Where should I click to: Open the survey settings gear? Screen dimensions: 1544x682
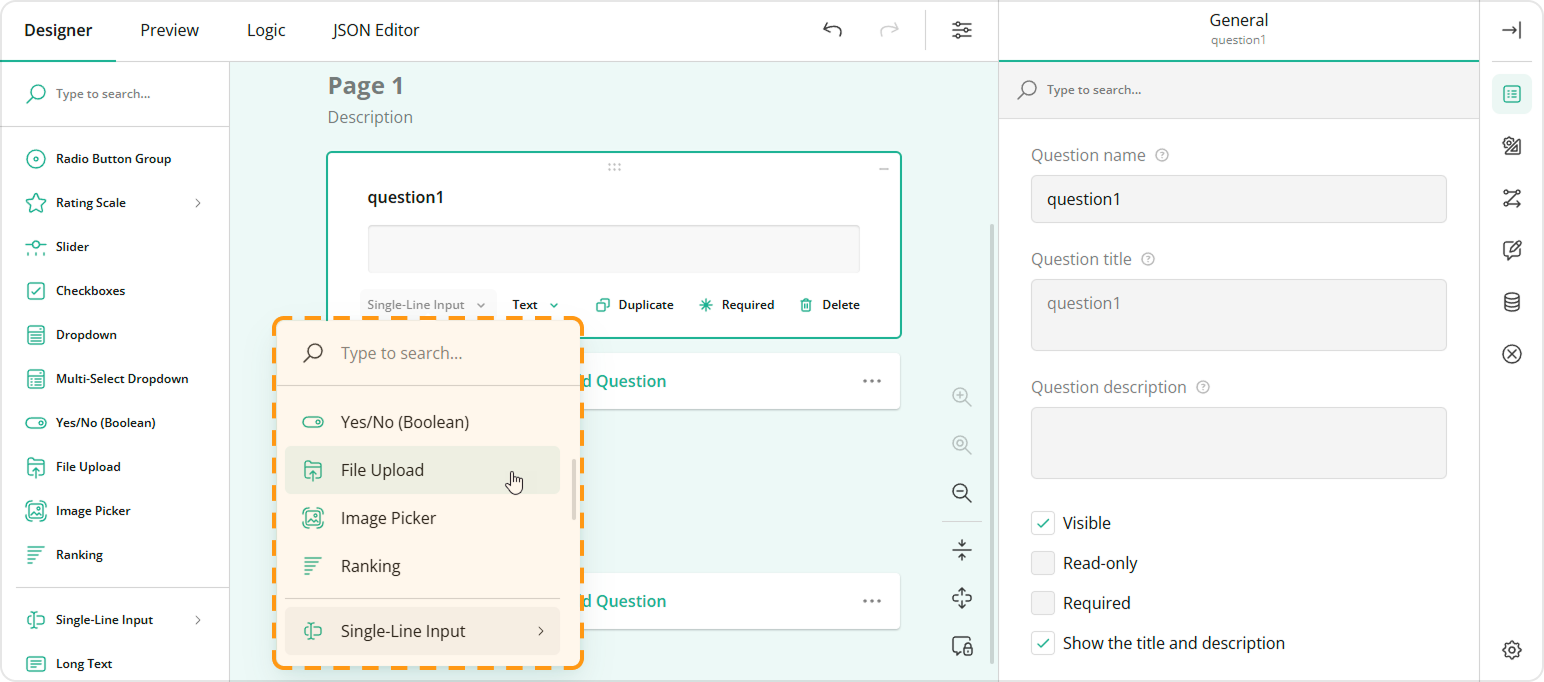click(1511, 649)
